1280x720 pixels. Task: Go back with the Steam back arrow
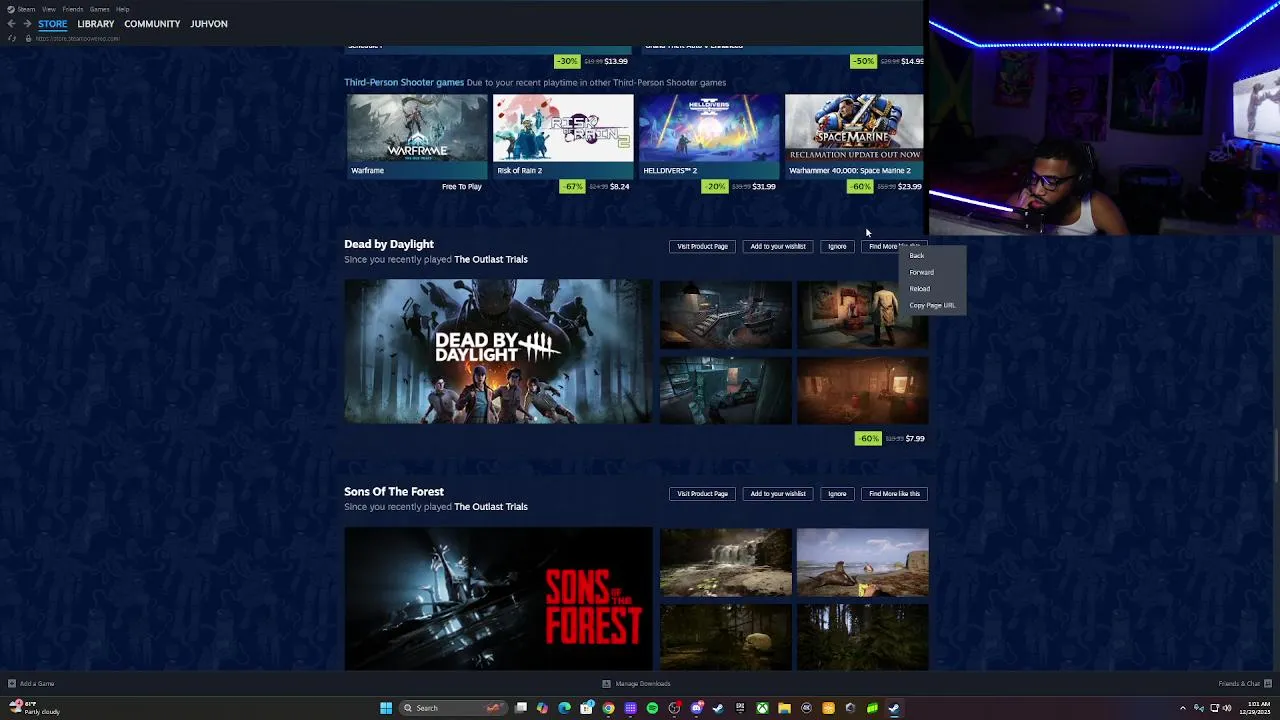pos(12,24)
